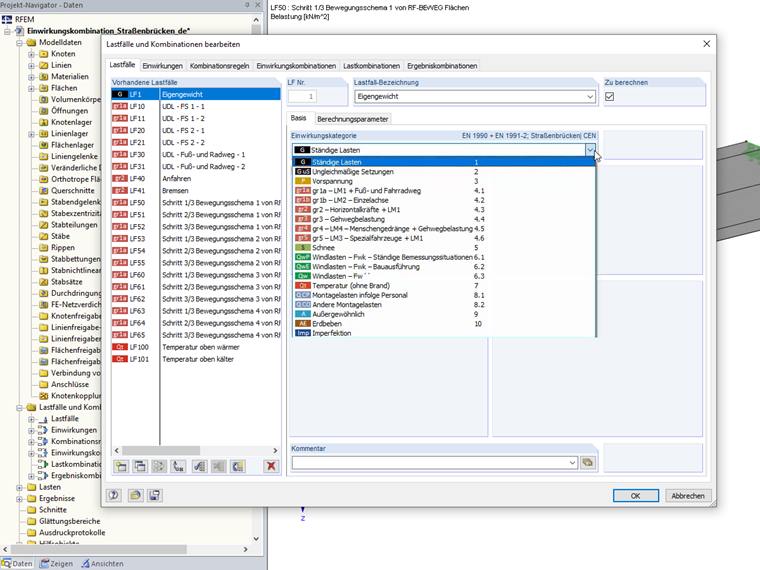760x570 pixels.
Task: Click the Materialien icon in navigator
Action: coord(44,77)
